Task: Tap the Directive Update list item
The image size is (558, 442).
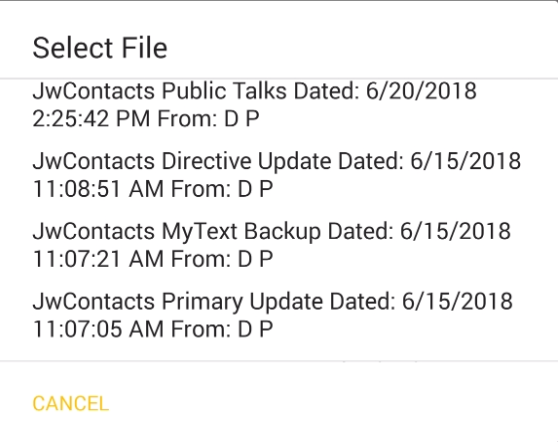Action: pos(279,174)
